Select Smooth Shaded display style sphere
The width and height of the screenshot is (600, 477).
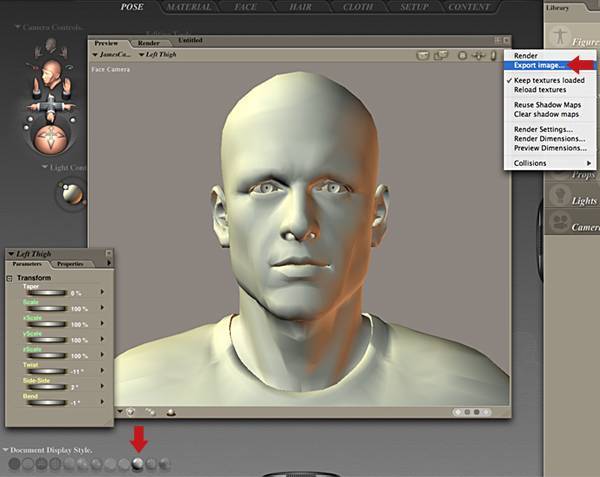tap(137, 464)
